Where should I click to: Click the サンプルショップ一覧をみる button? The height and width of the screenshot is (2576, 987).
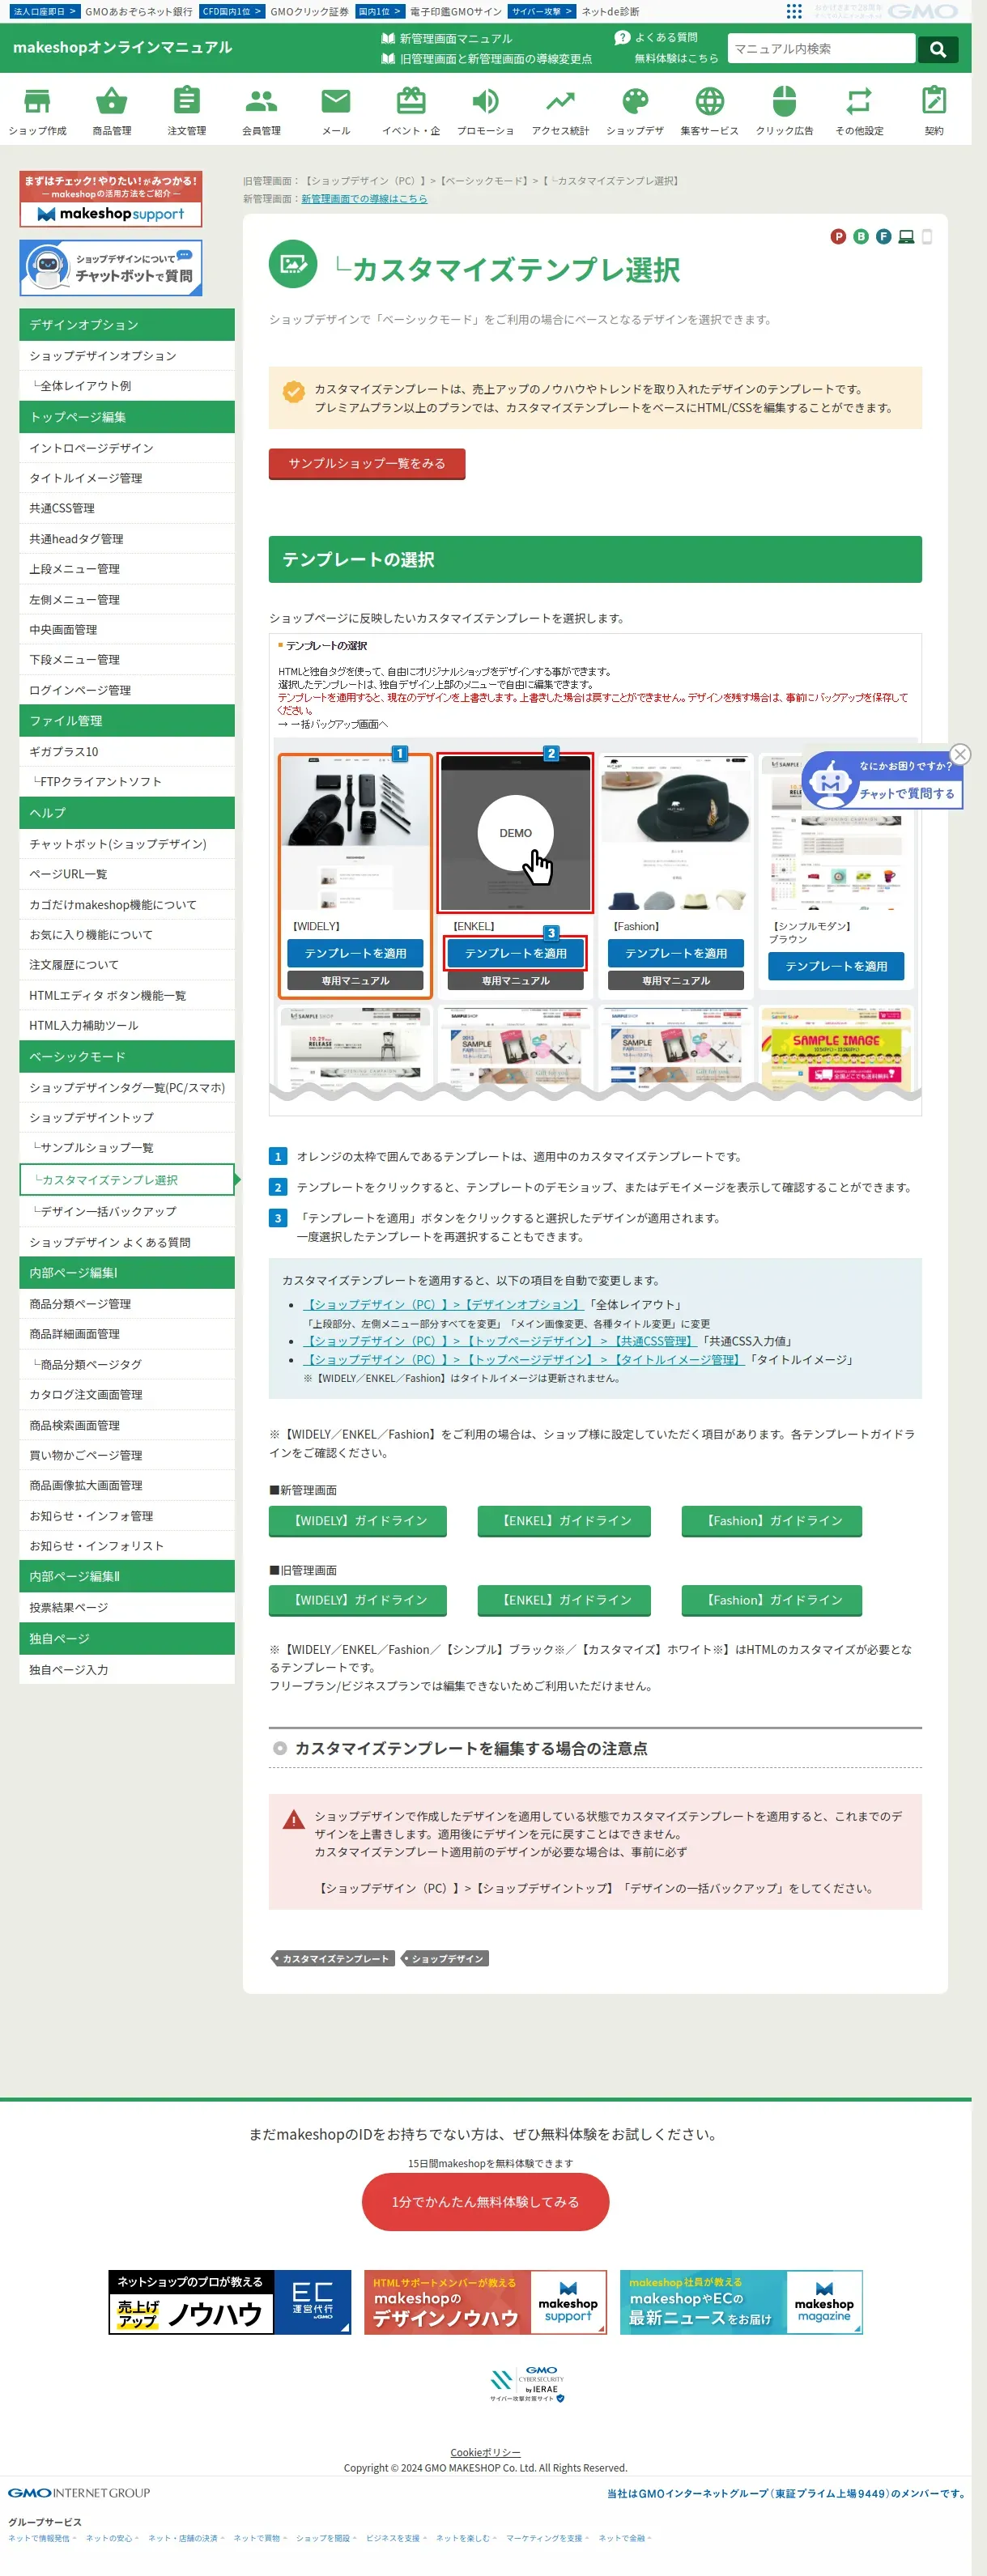click(x=367, y=464)
